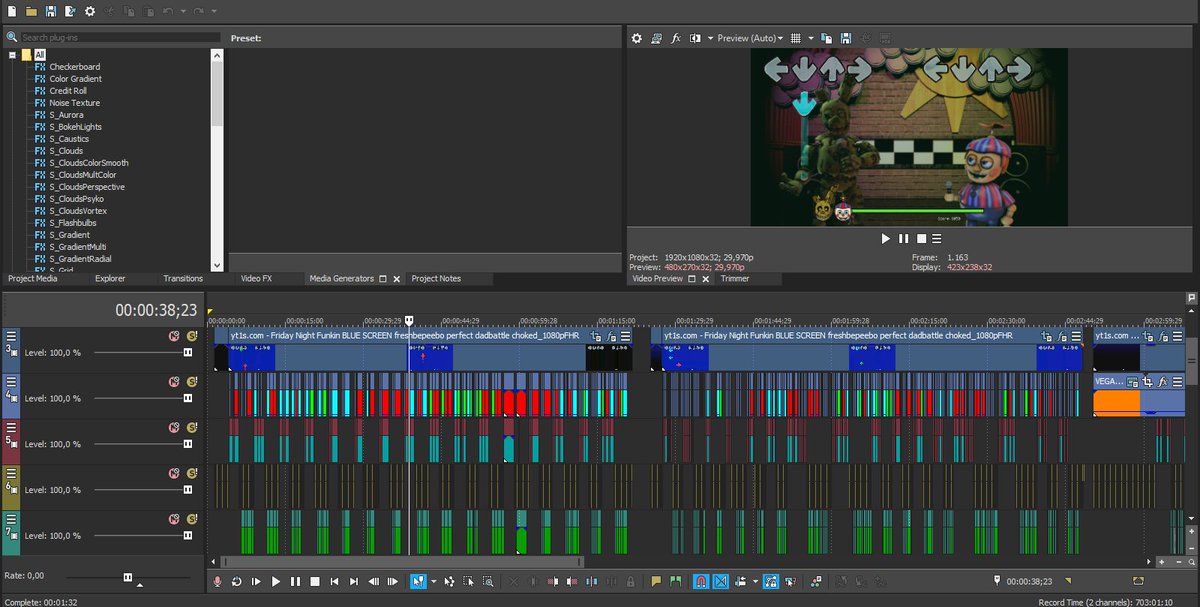This screenshot has width=1200, height=607.
Task: Toggle Loop Playback in the timeline transport
Action: point(237,581)
